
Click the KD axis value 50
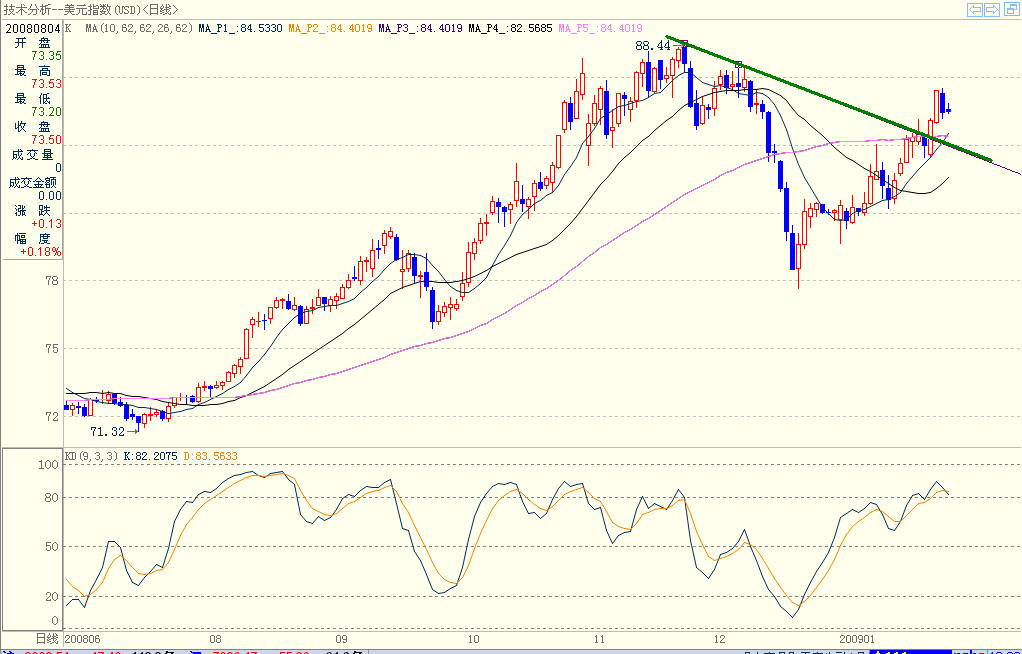coord(51,547)
